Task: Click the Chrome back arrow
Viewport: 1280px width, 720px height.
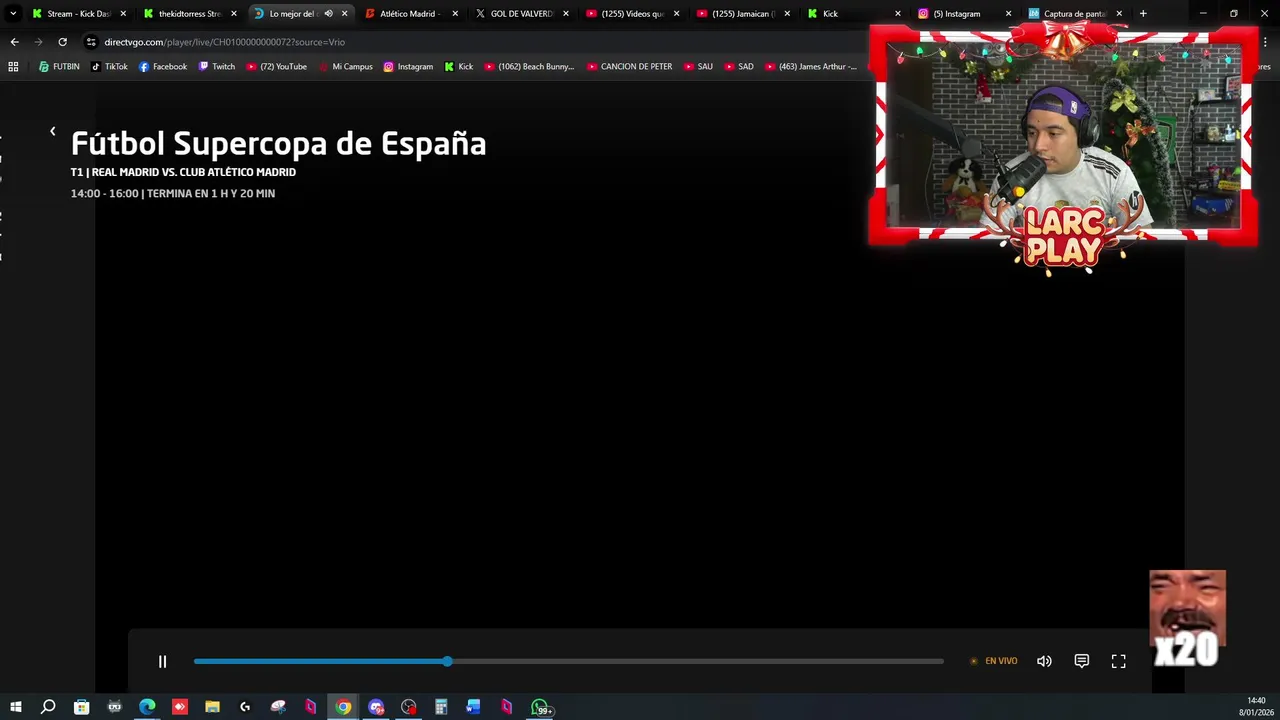Action: 14,42
